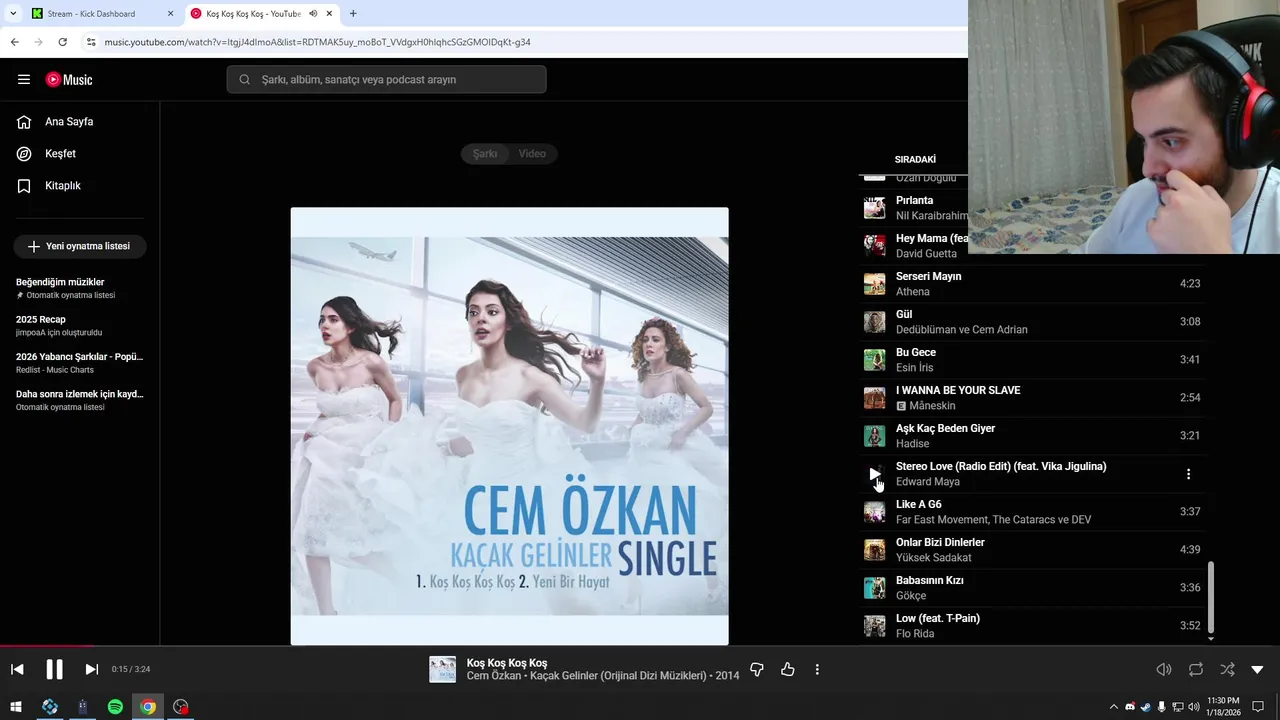This screenshot has height=720, width=1280.
Task: Open the Windows notification center
Action: pos(1259,707)
